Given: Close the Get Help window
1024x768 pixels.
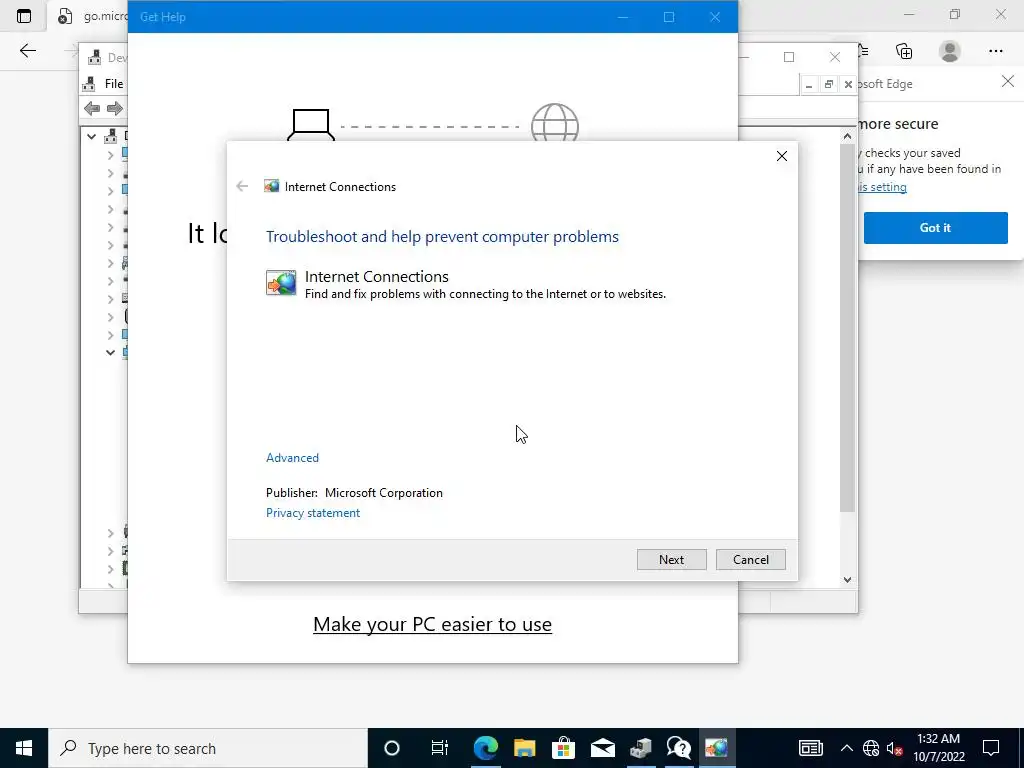Looking at the screenshot, I should 715,17.
